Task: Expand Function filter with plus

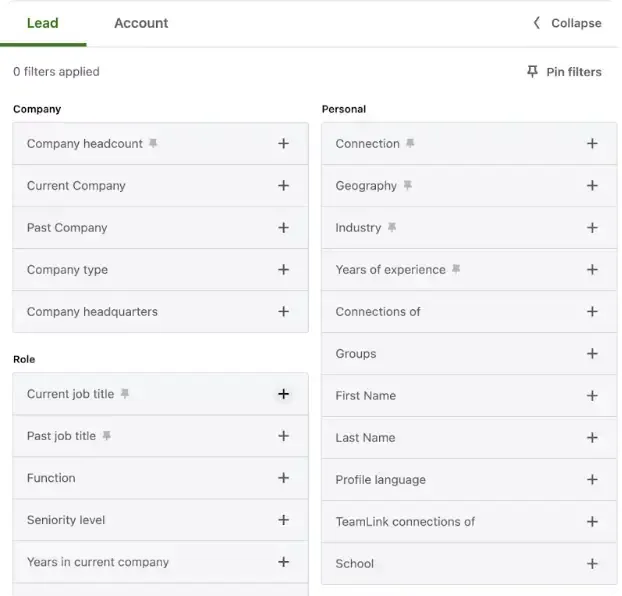Action: tap(283, 478)
